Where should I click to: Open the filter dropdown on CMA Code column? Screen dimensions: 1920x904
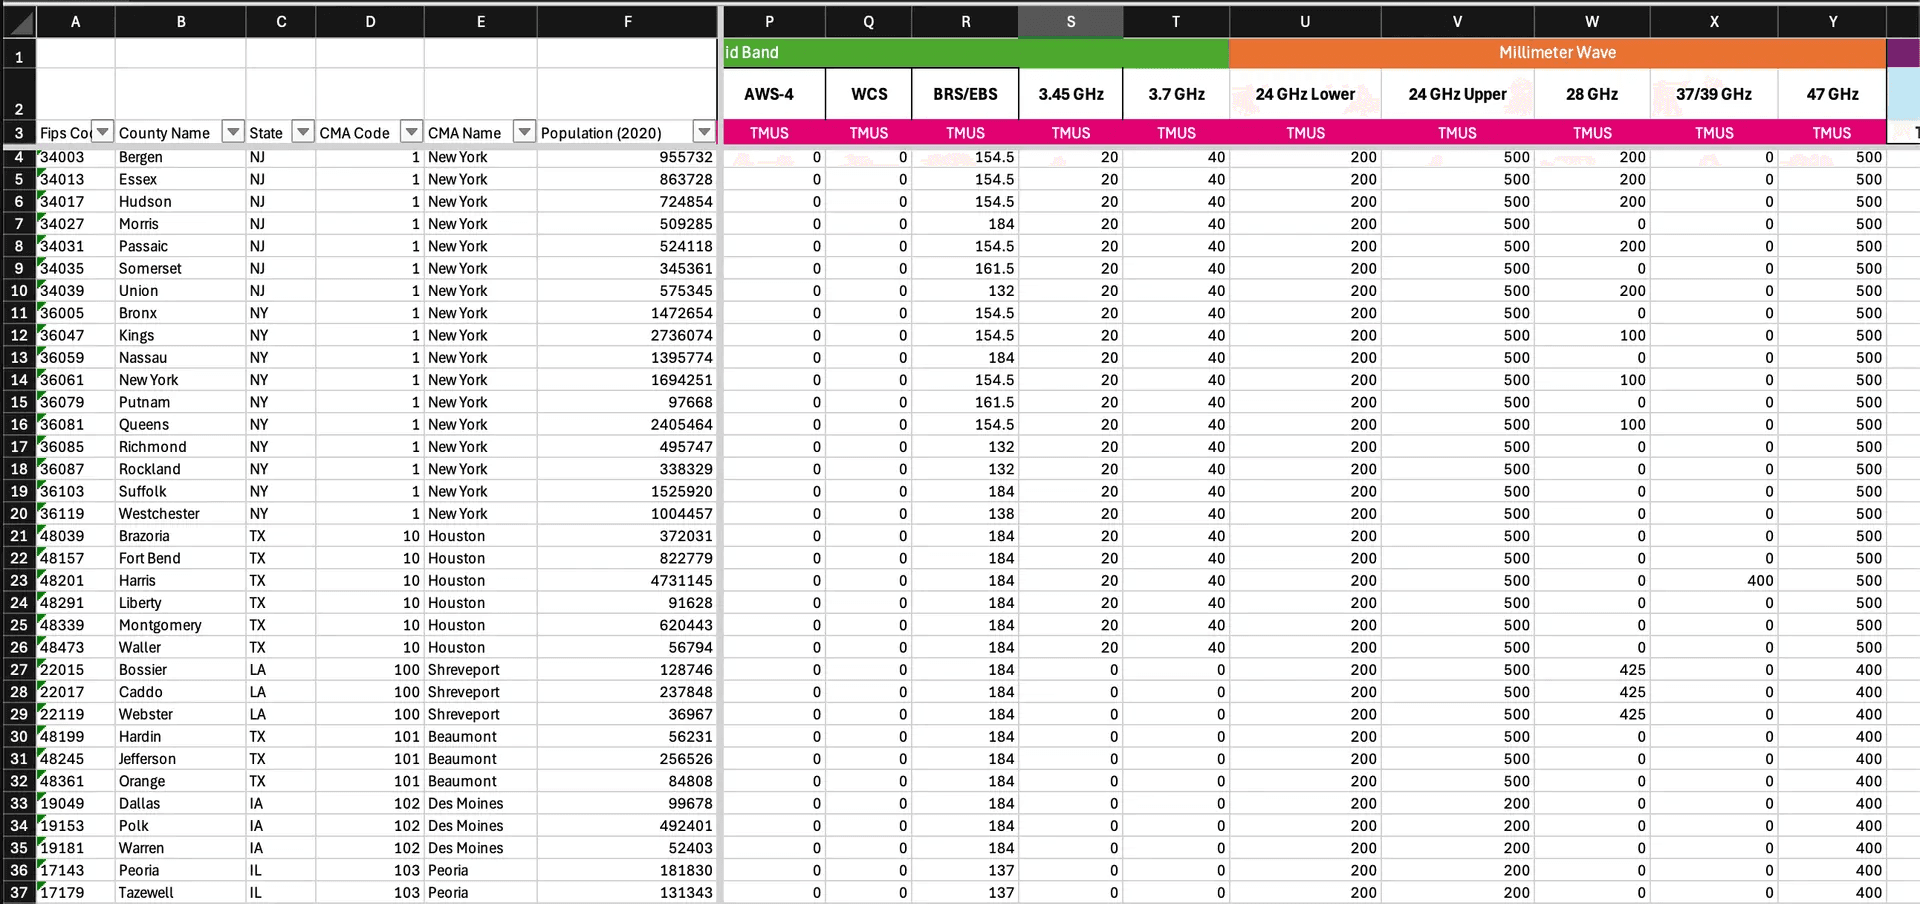[x=411, y=131]
